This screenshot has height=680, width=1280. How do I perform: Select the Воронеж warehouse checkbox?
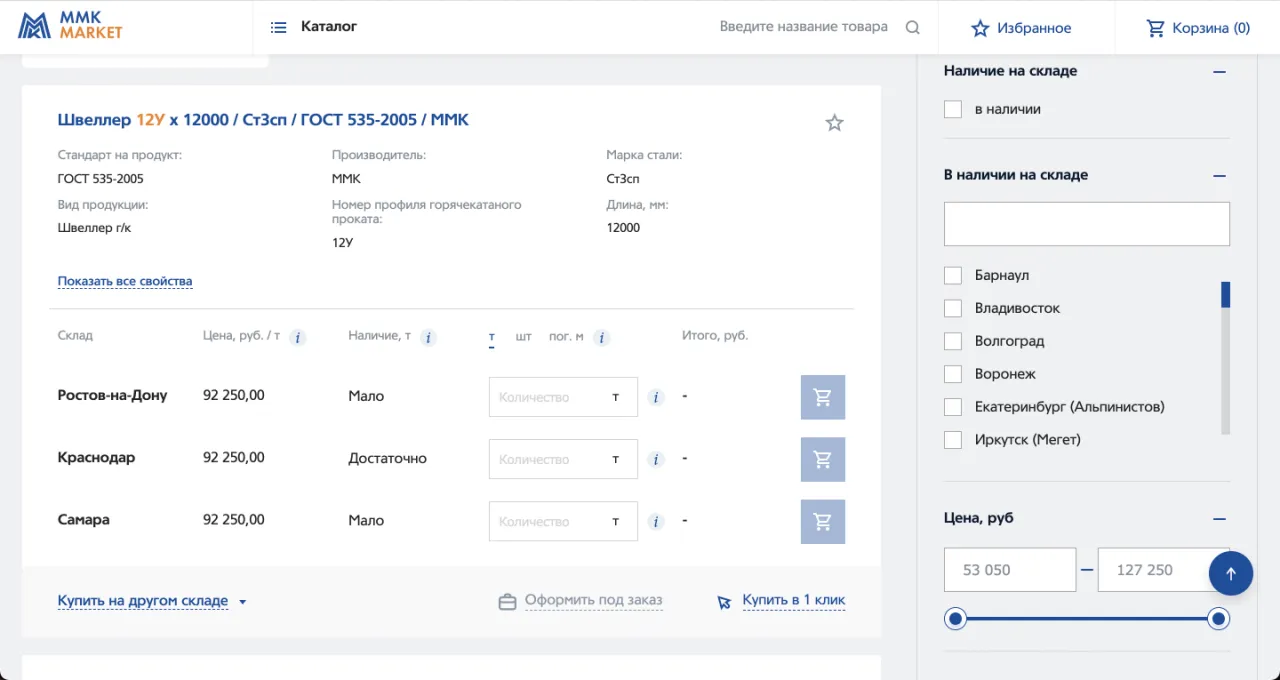(953, 374)
